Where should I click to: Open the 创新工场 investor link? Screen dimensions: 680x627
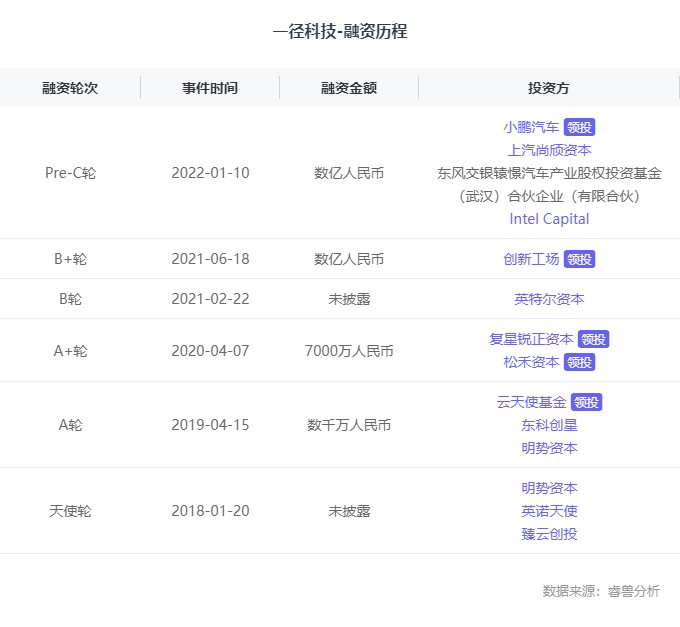pyautogui.click(x=531, y=259)
